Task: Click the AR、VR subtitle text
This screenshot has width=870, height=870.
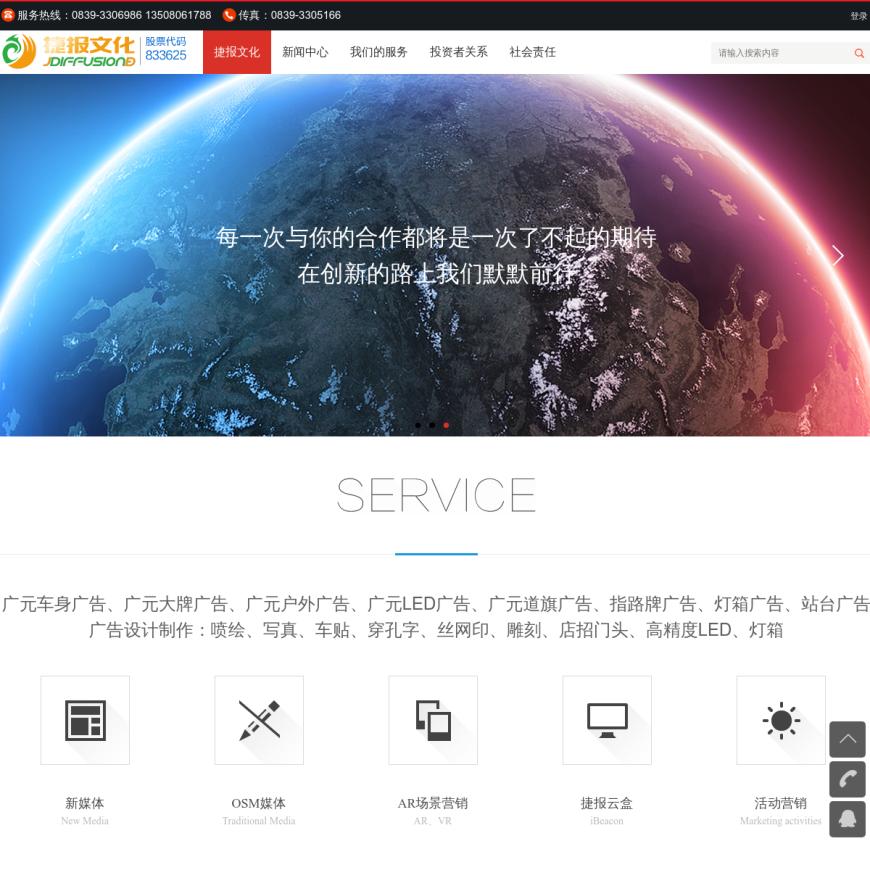Action: click(433, 821)
